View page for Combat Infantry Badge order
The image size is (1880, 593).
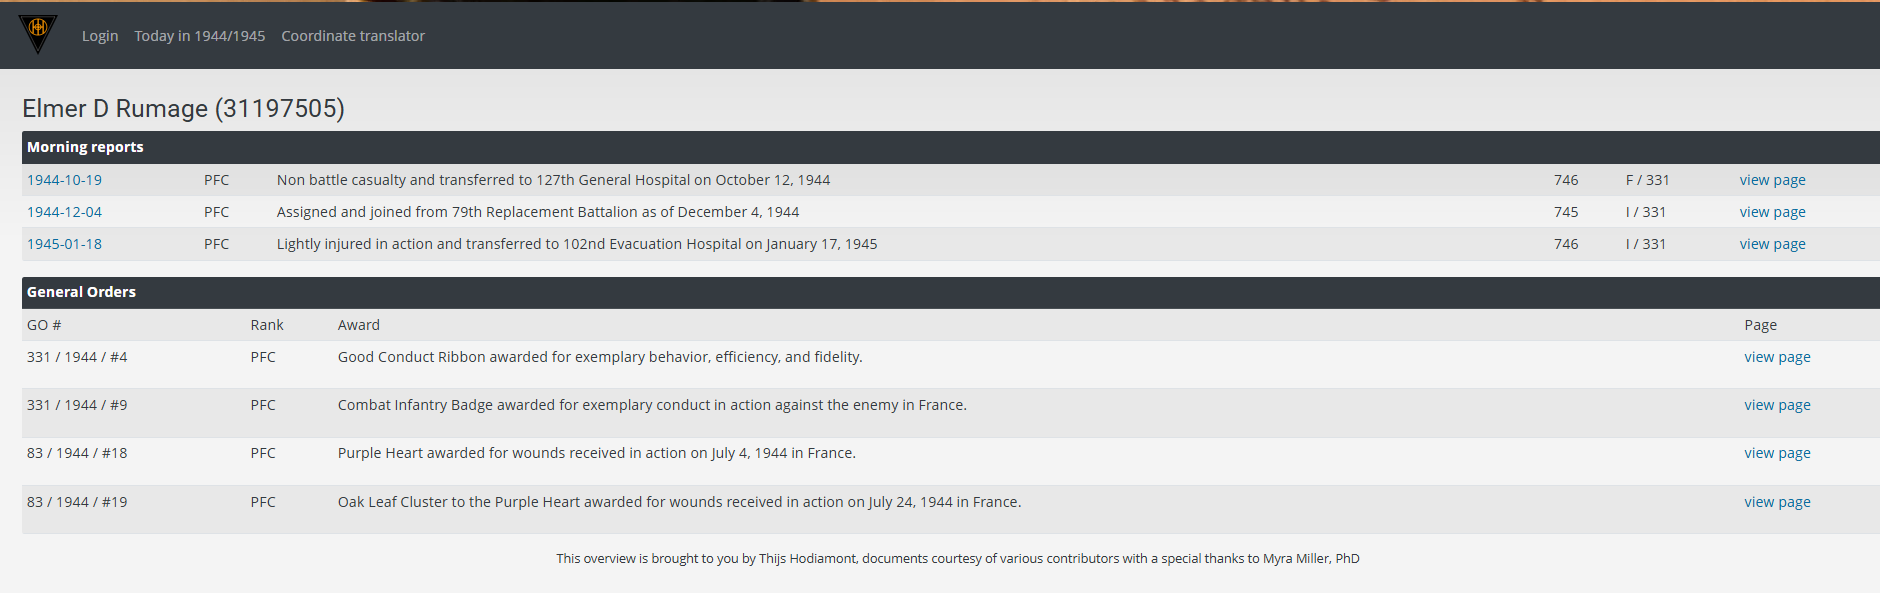(x=1777, y=405)
